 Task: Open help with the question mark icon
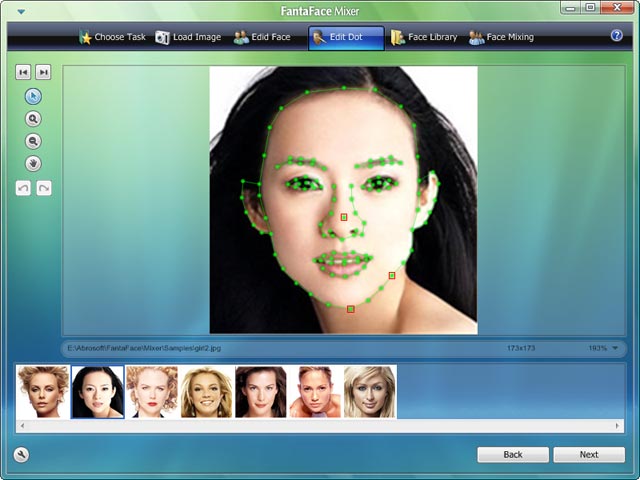(x=616, y=36)
